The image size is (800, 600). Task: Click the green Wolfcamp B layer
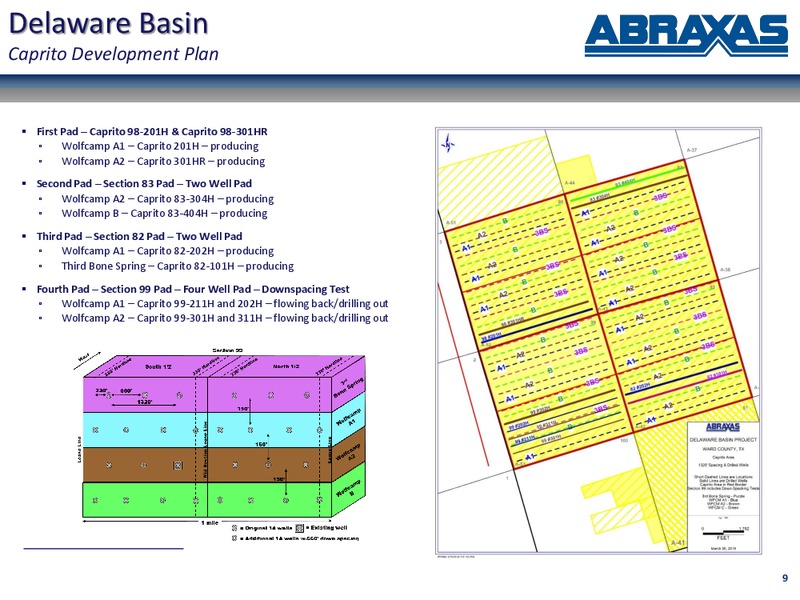click(207, 499)
